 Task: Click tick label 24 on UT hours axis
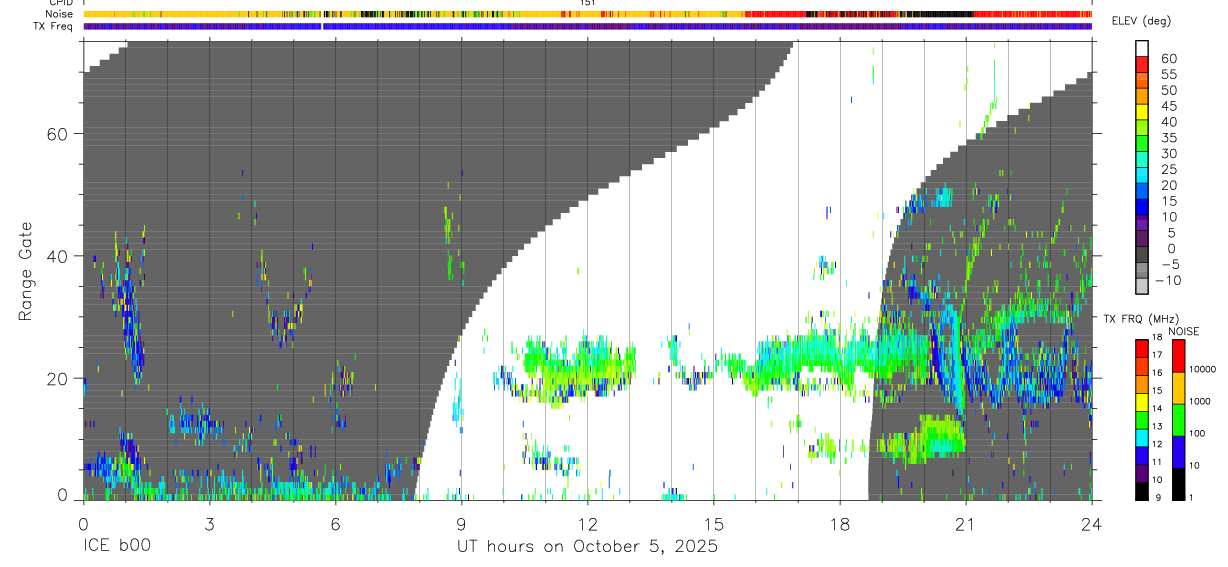[1091, 524]
